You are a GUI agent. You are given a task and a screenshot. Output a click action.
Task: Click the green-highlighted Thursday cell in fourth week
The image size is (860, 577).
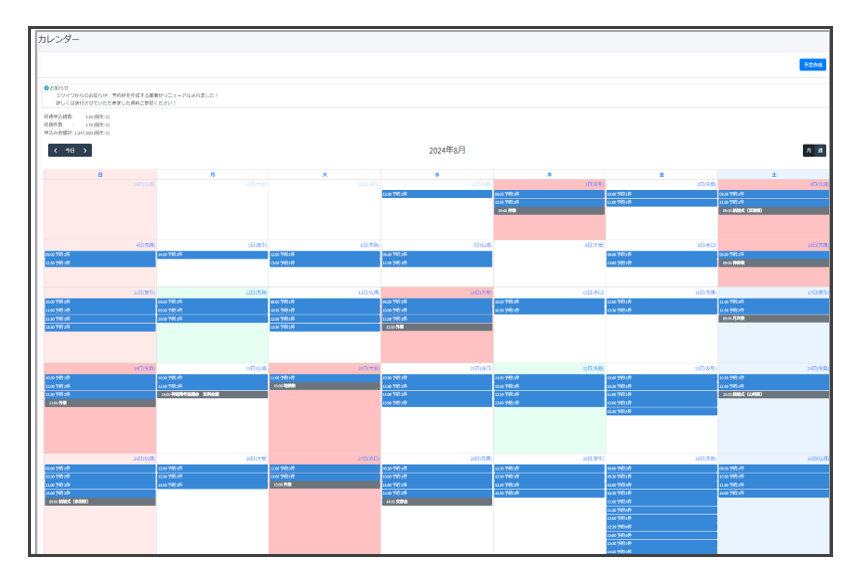pos(548,430)
